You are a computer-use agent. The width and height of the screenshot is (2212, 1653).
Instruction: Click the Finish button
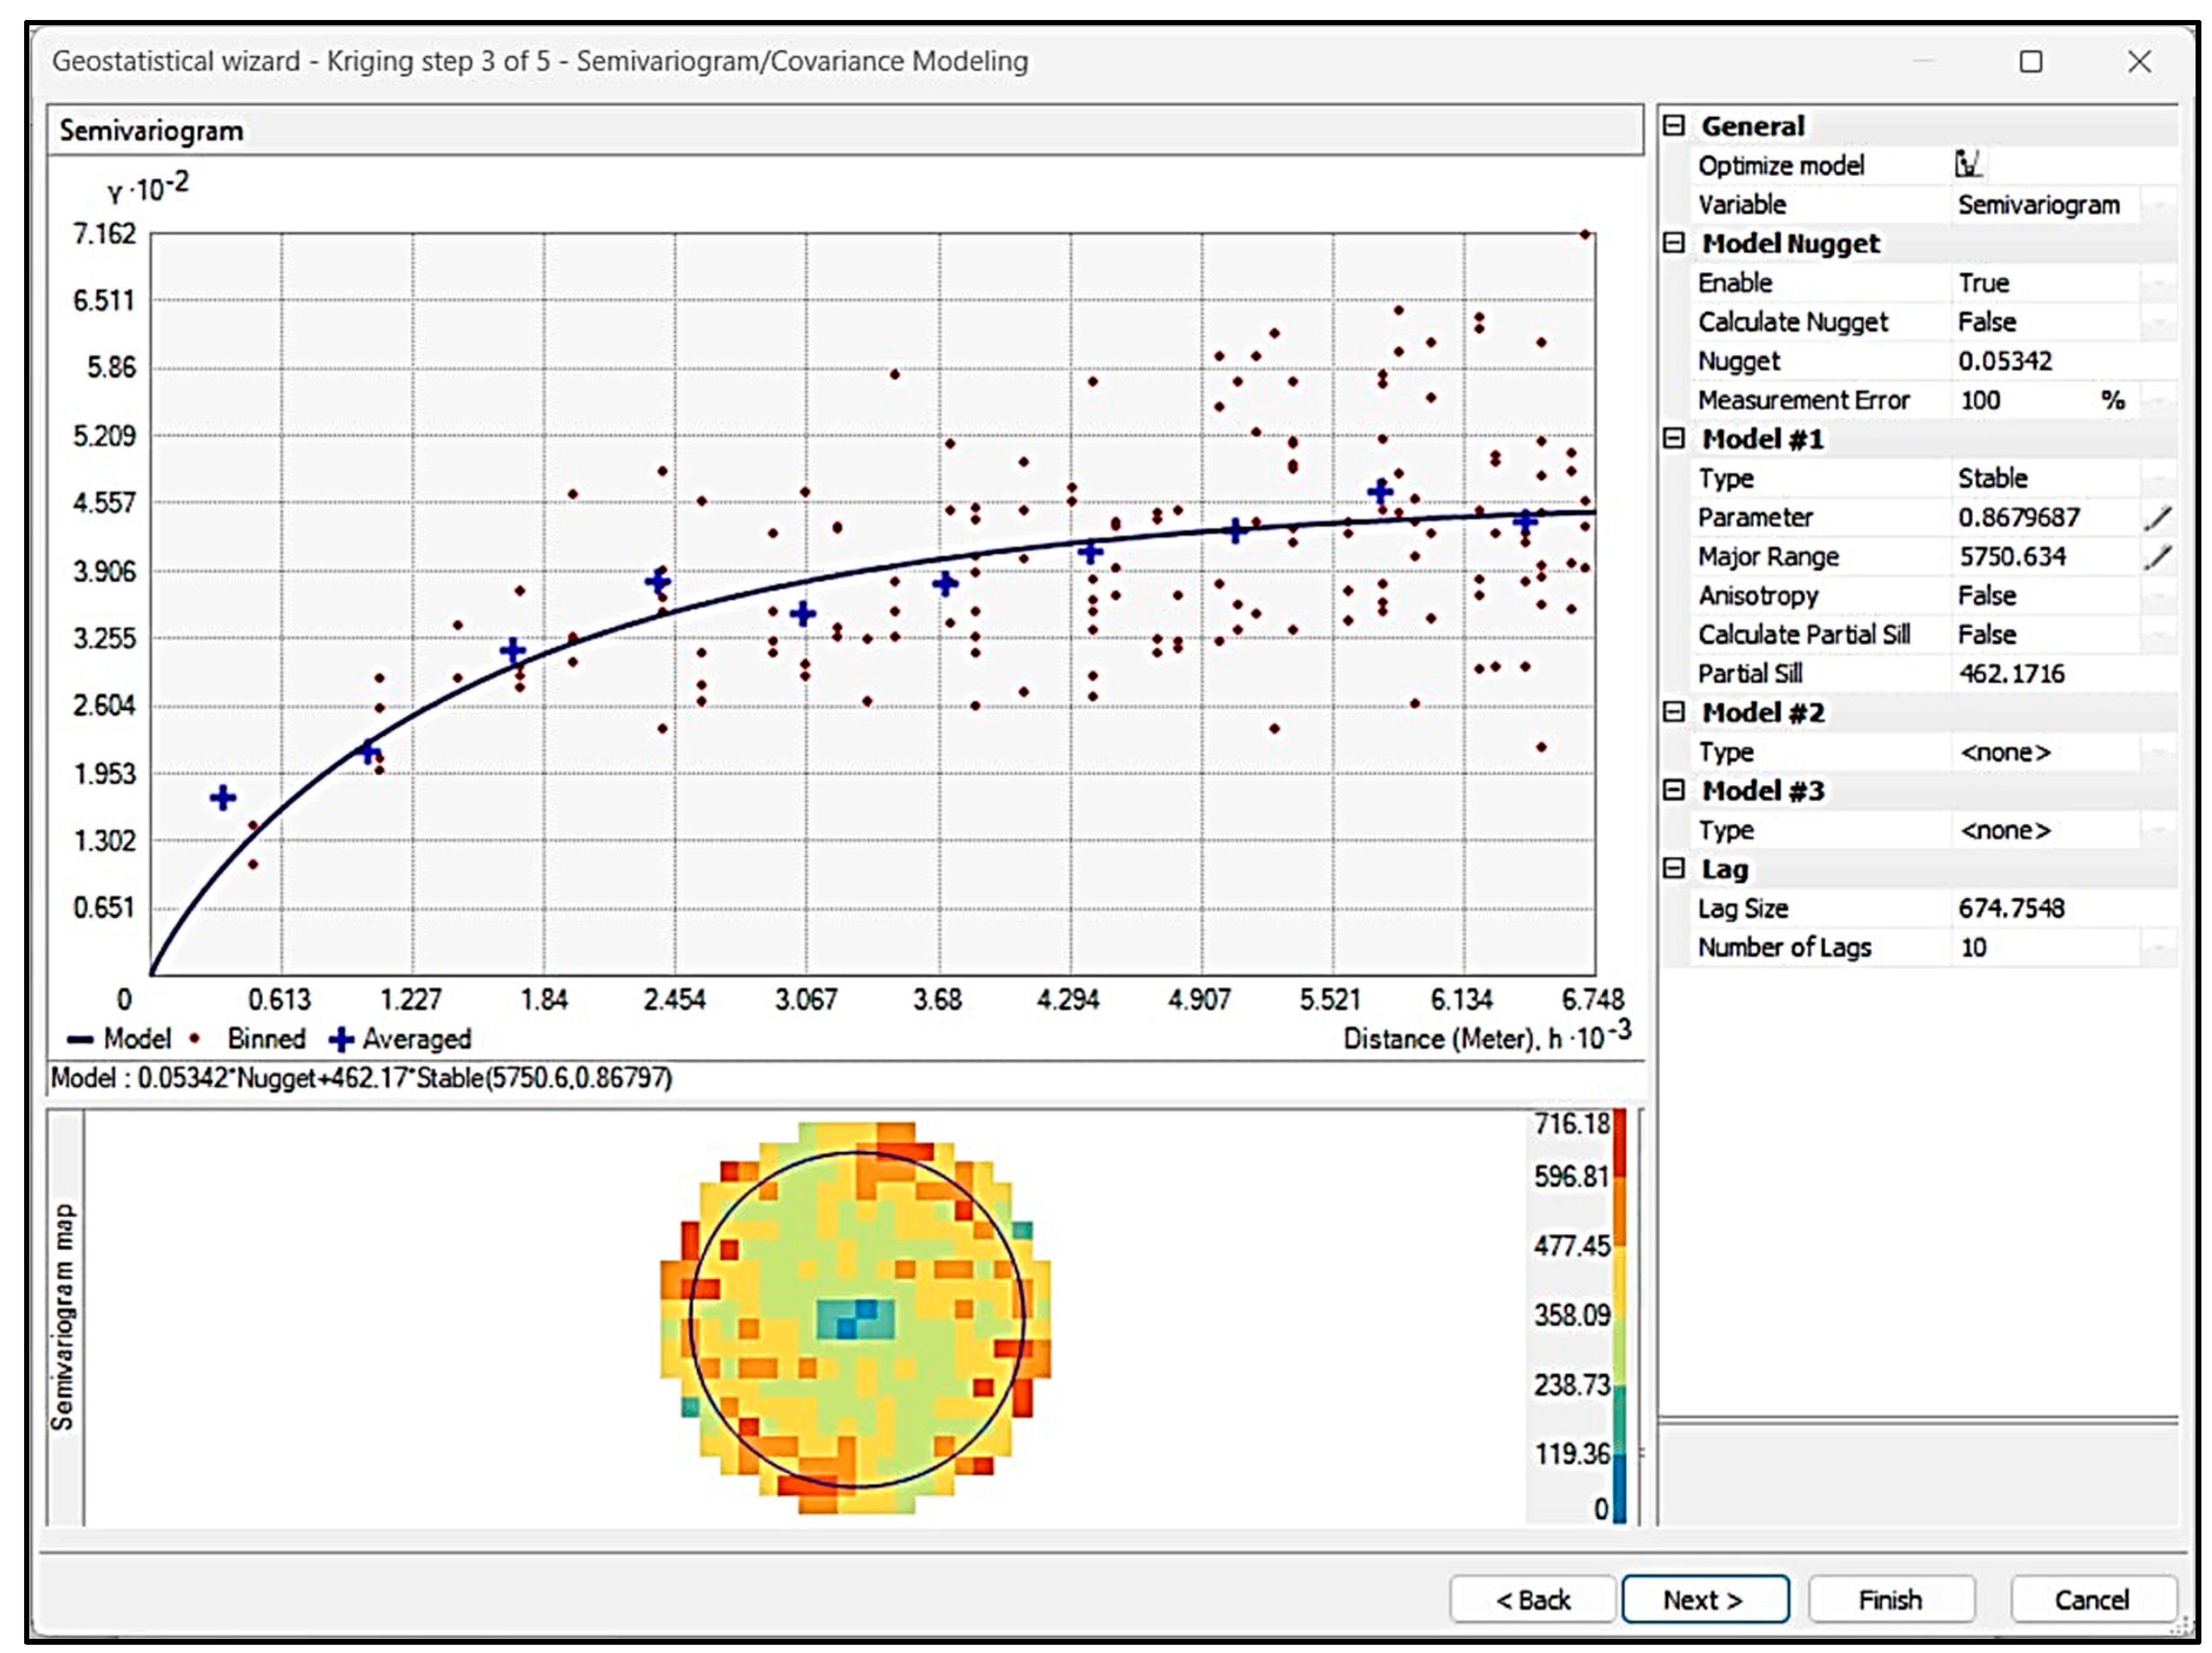(1890, 1600)
